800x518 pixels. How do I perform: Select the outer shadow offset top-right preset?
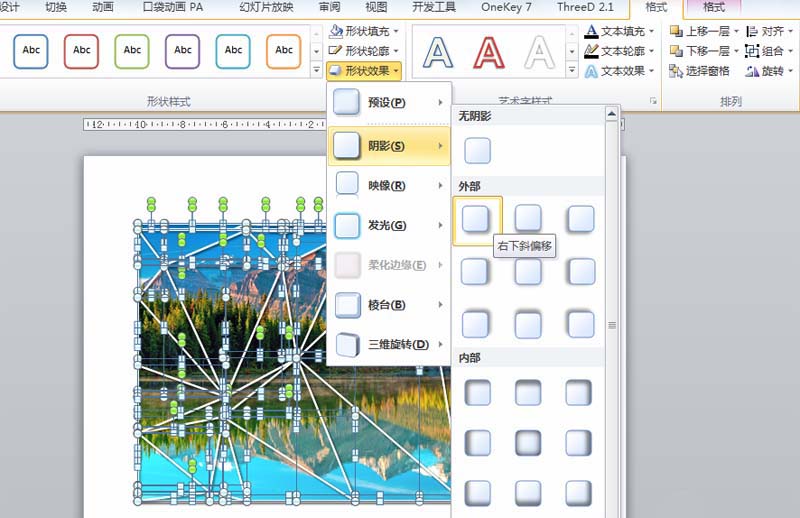click(476, 325)
